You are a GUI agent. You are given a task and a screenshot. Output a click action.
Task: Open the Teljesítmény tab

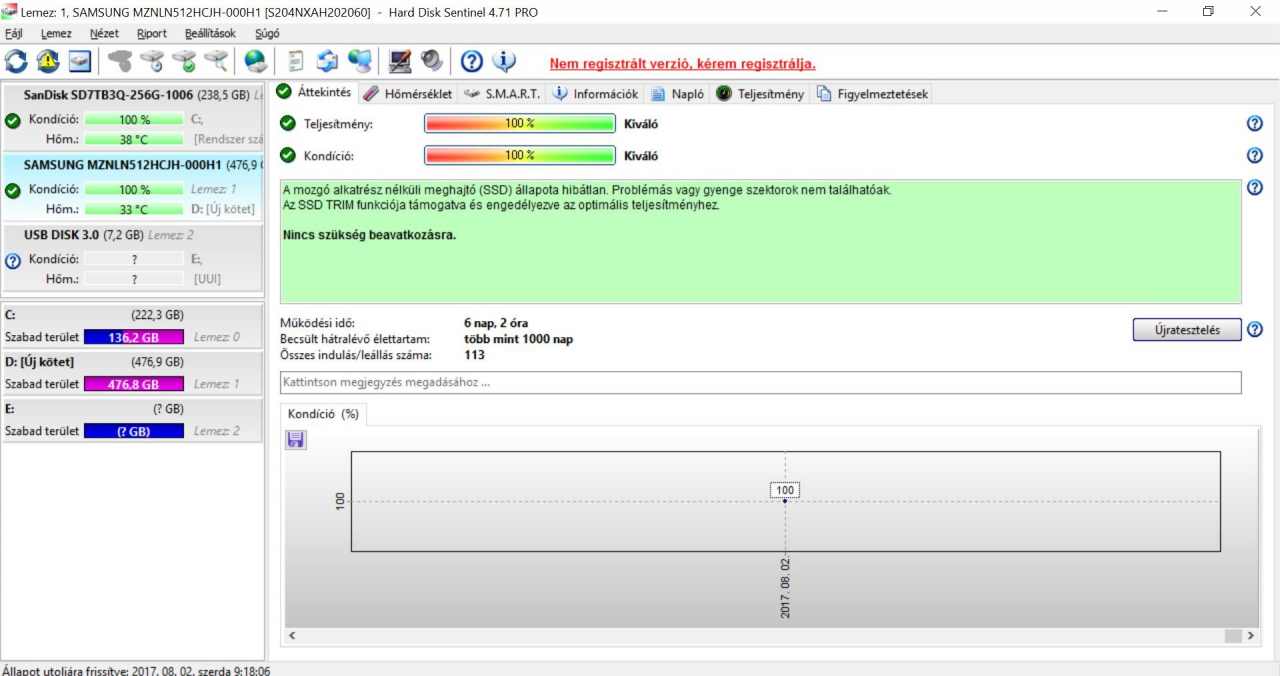click(760, 94)
